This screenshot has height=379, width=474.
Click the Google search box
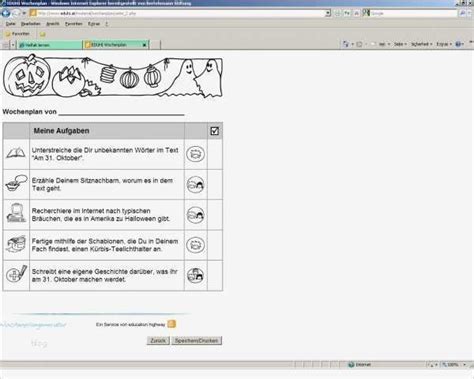(x=413, y=13)
